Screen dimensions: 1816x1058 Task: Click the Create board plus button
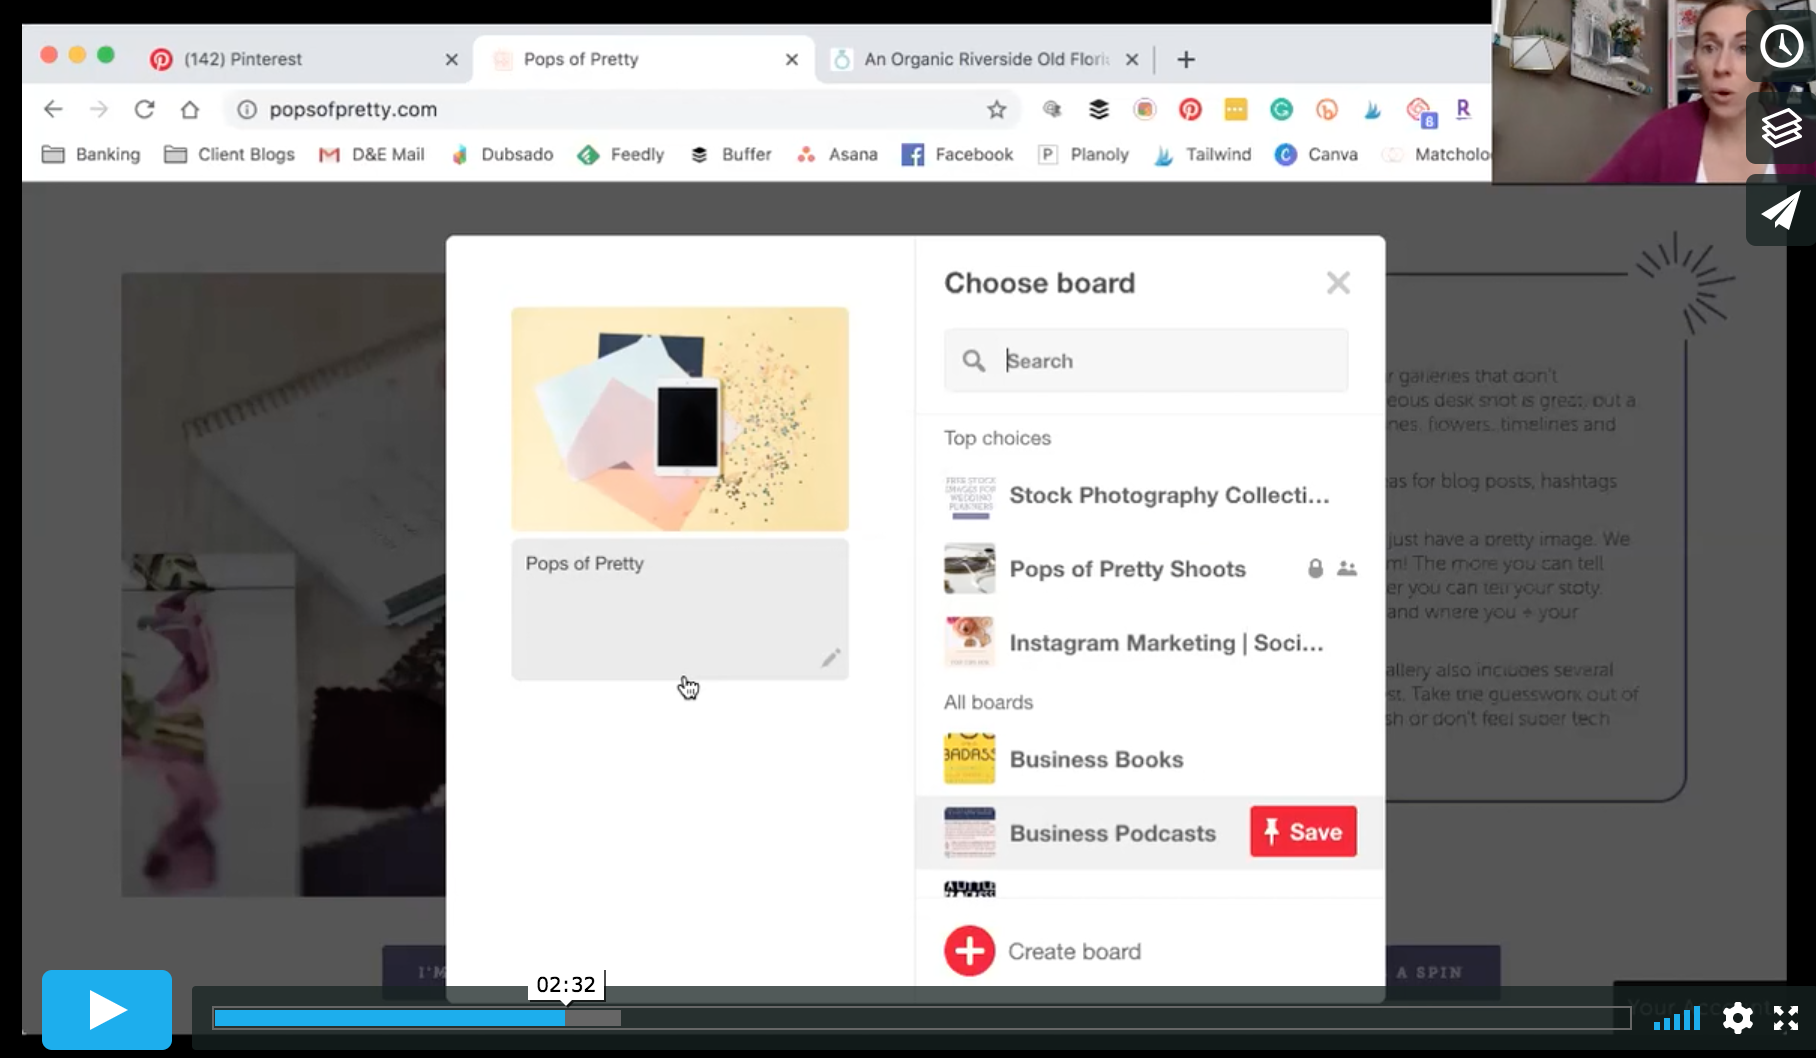[x=969, y=951]
